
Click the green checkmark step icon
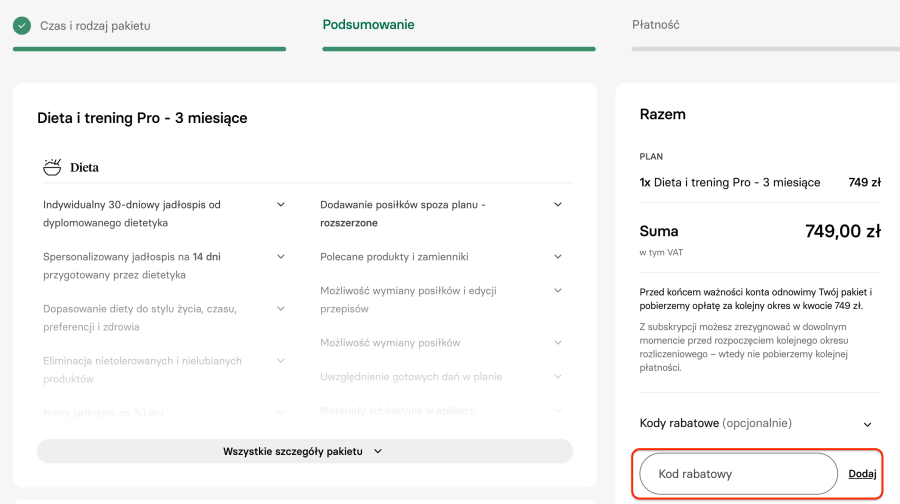[22, 25]
